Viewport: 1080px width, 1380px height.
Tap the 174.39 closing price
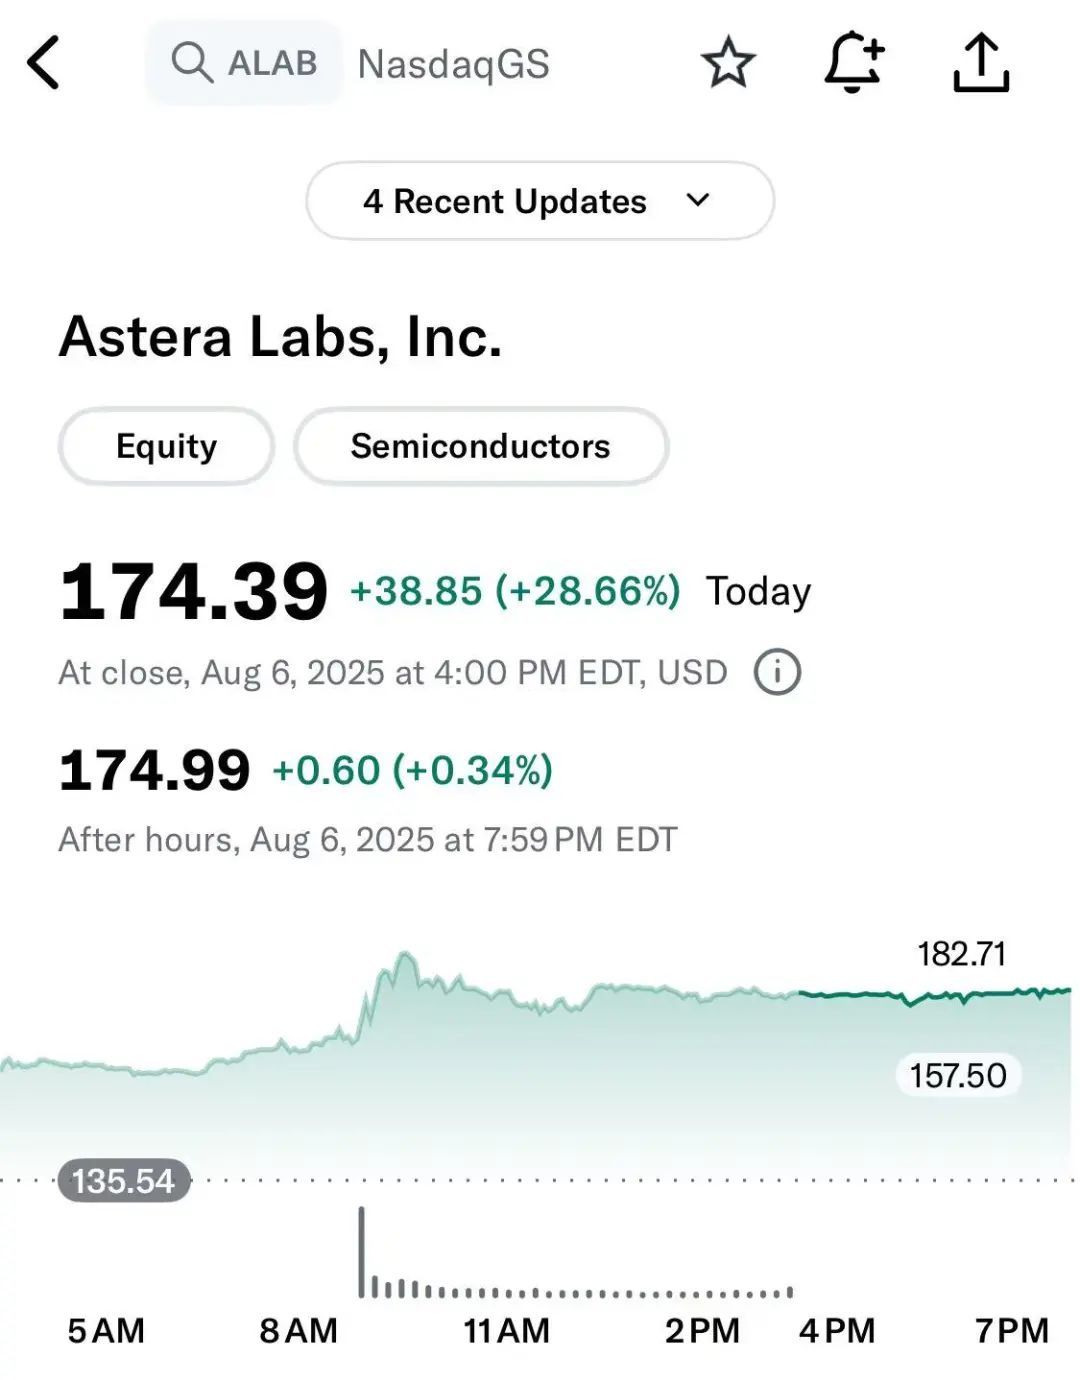tap(194, 592)
